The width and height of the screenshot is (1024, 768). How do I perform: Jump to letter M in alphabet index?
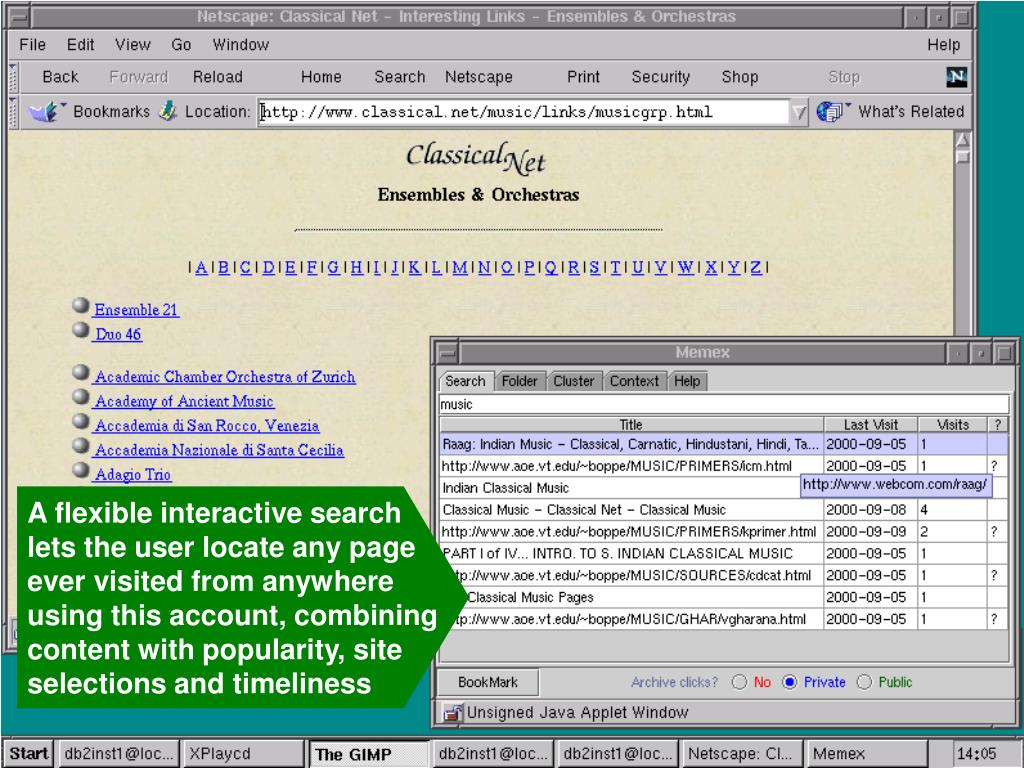(x=460, y=267)
